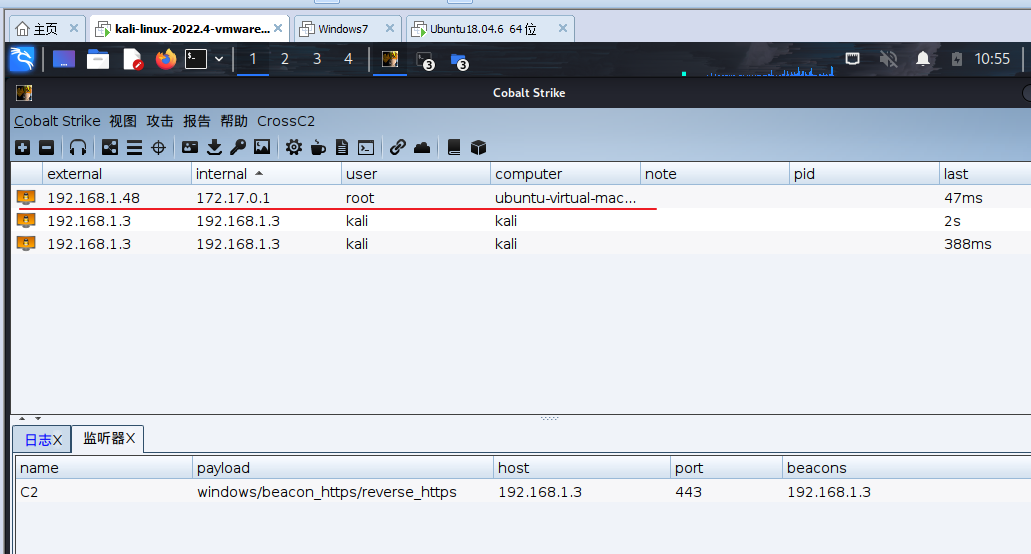Open the Kali dragon applications menu
Viewport: 1031px width, 554px height.
pos(22,59)
